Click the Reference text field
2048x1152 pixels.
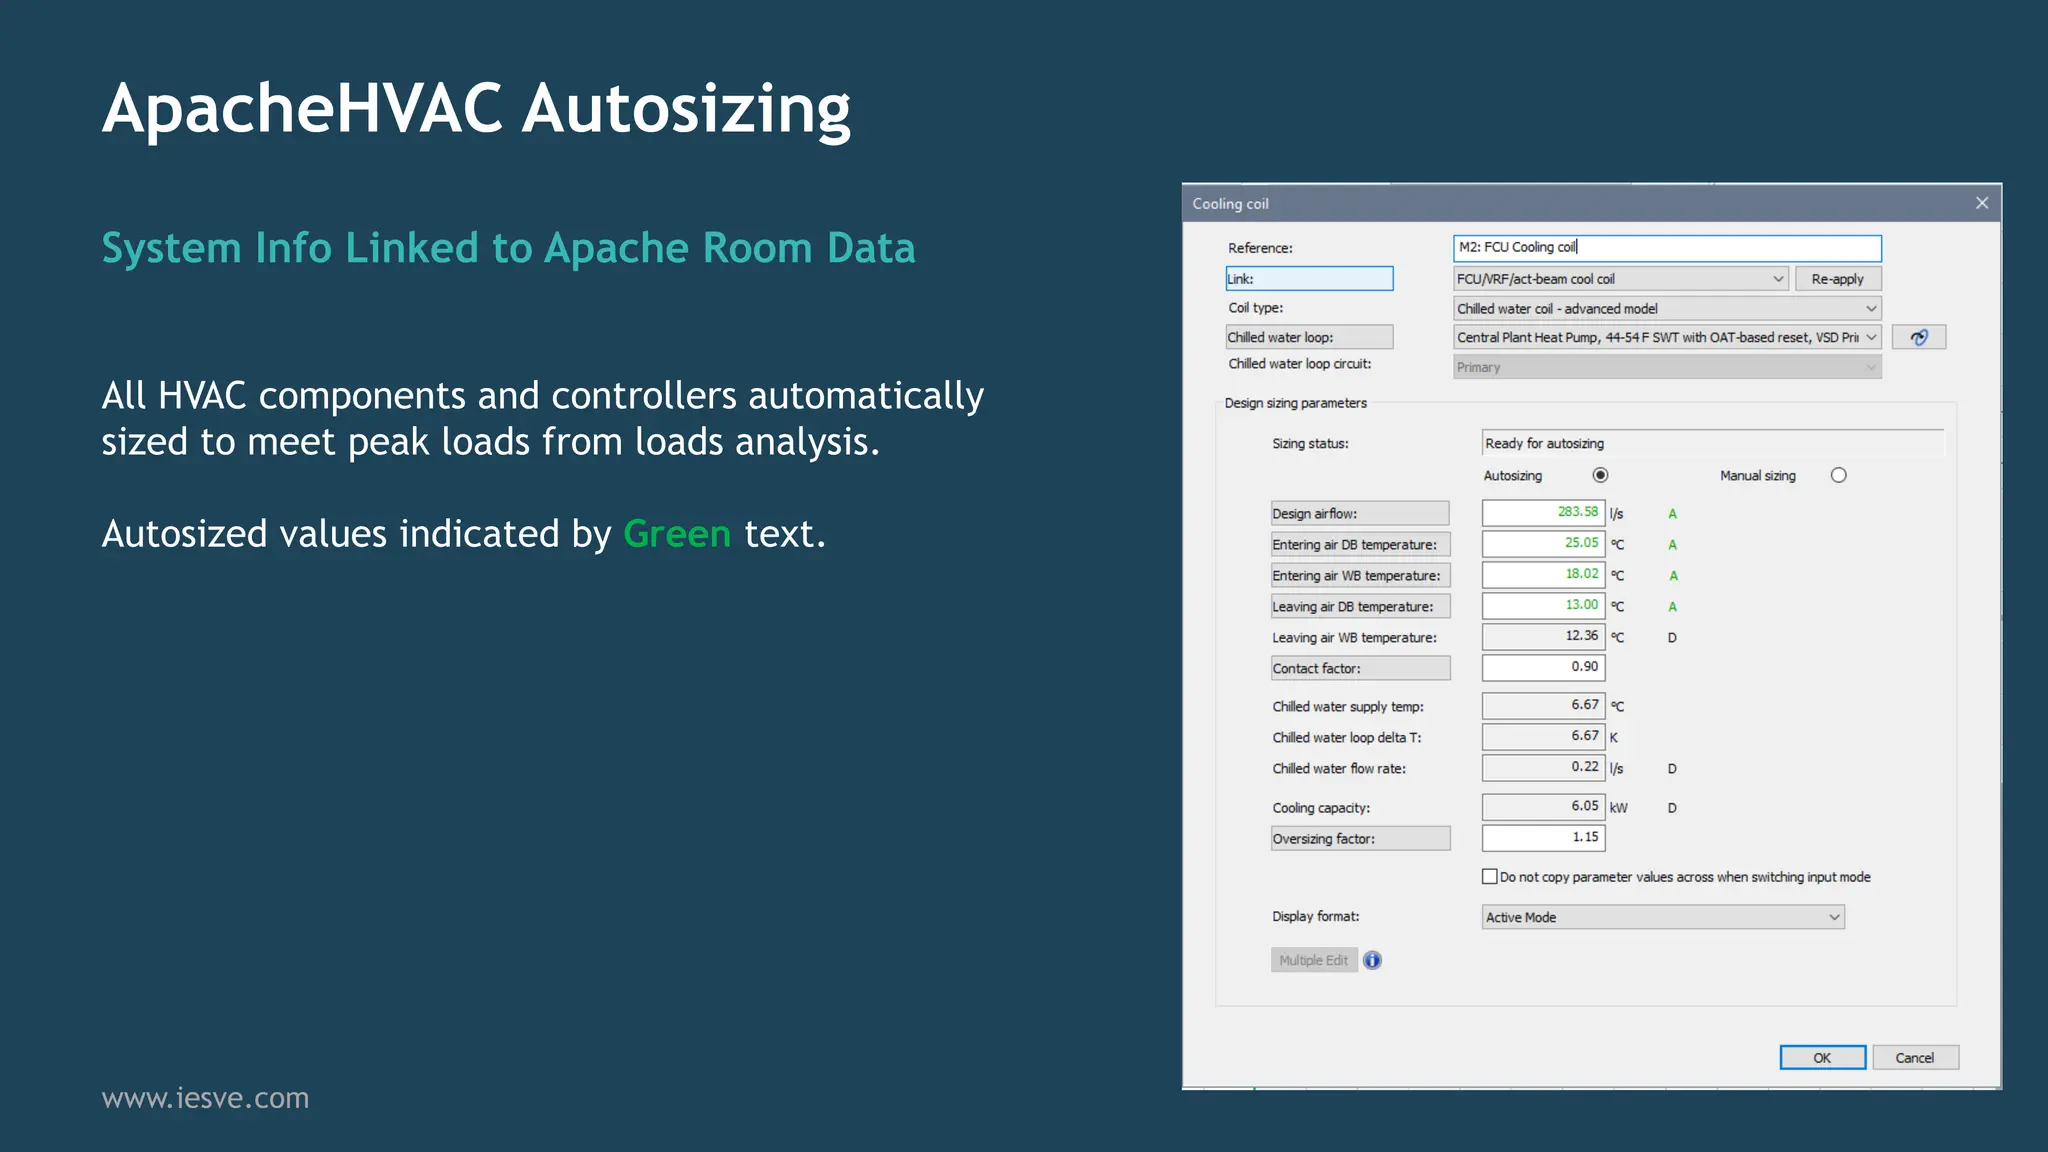1666,247
